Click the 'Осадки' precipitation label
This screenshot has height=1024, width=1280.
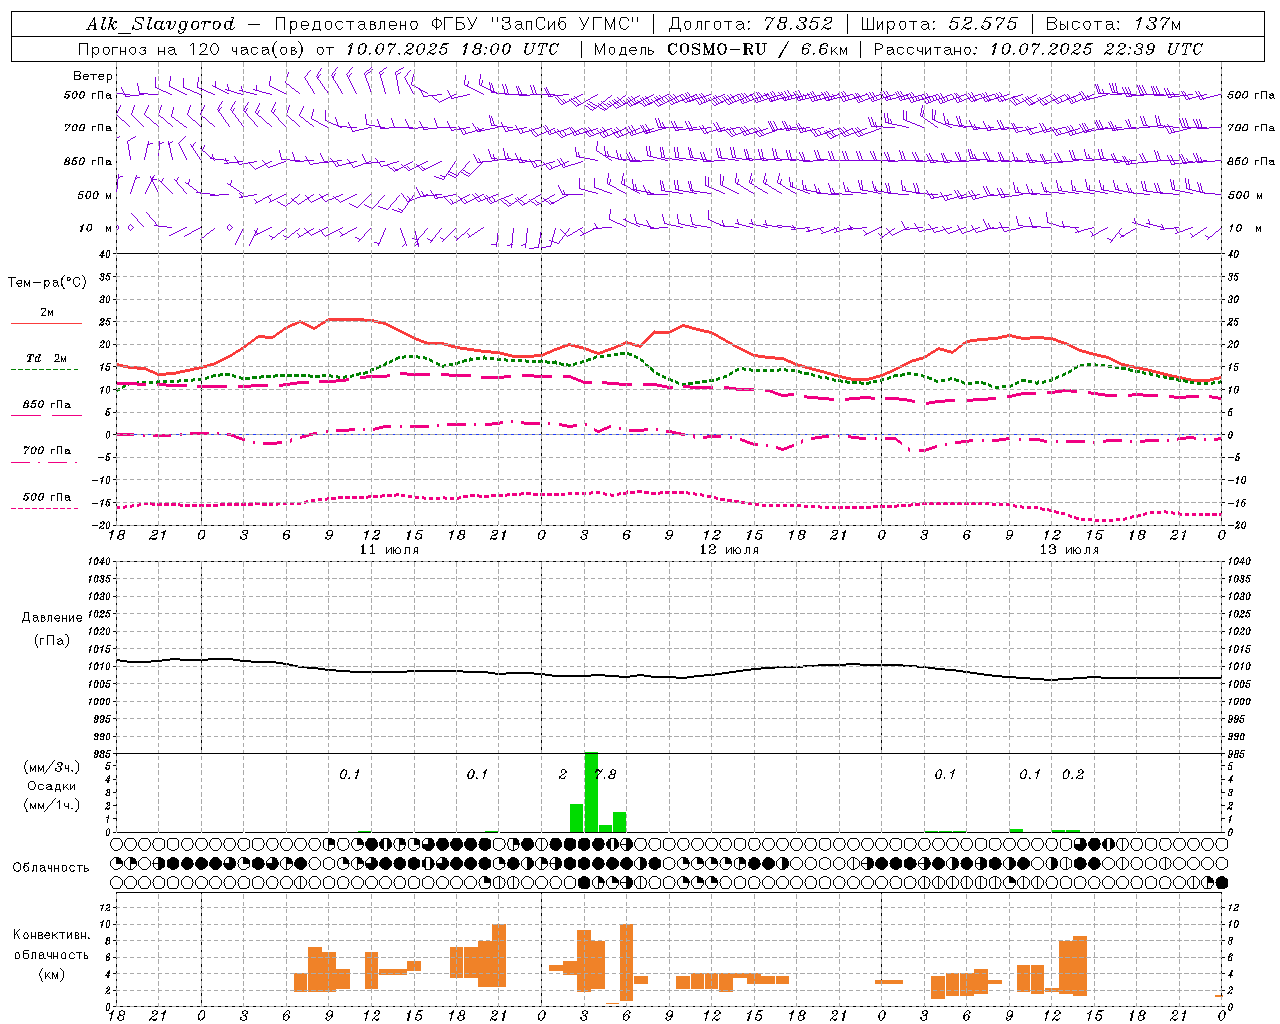point(52,786)
